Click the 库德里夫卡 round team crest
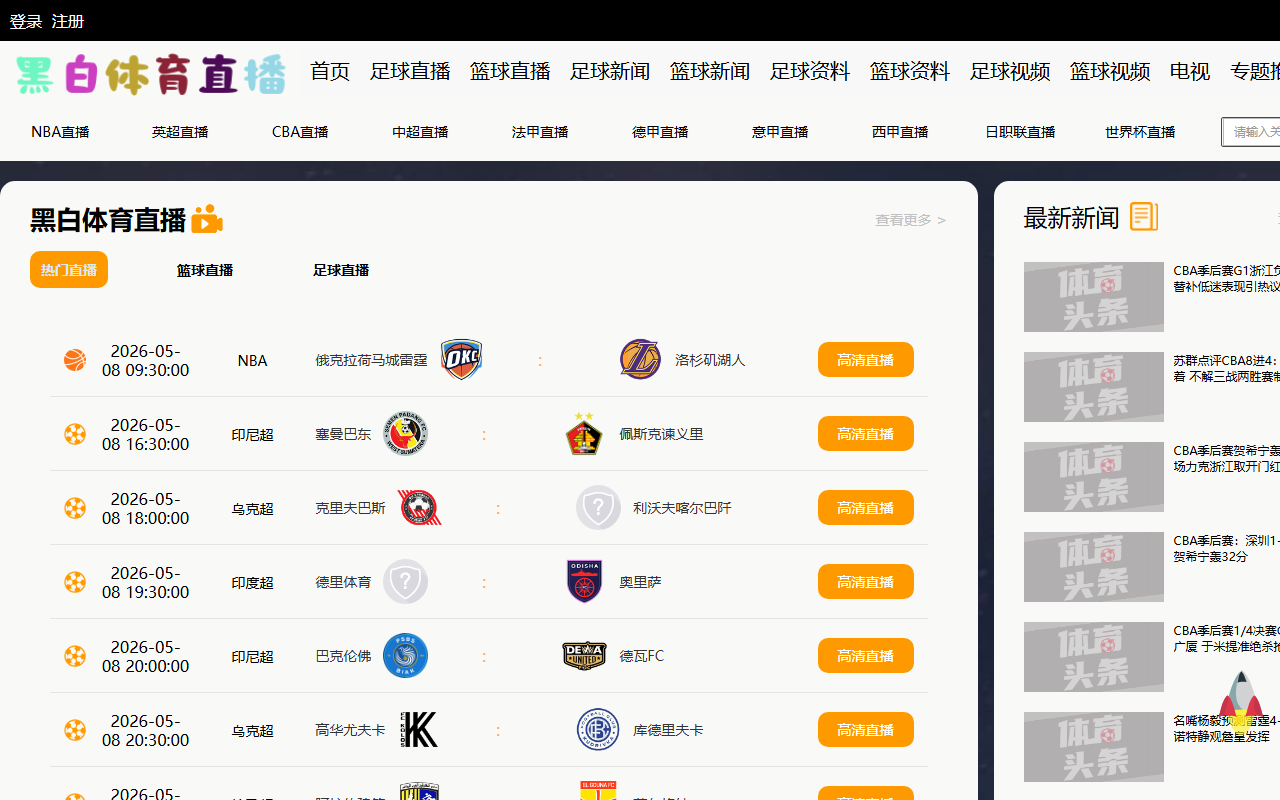The image size is (1280, 800). pos(598,730)
